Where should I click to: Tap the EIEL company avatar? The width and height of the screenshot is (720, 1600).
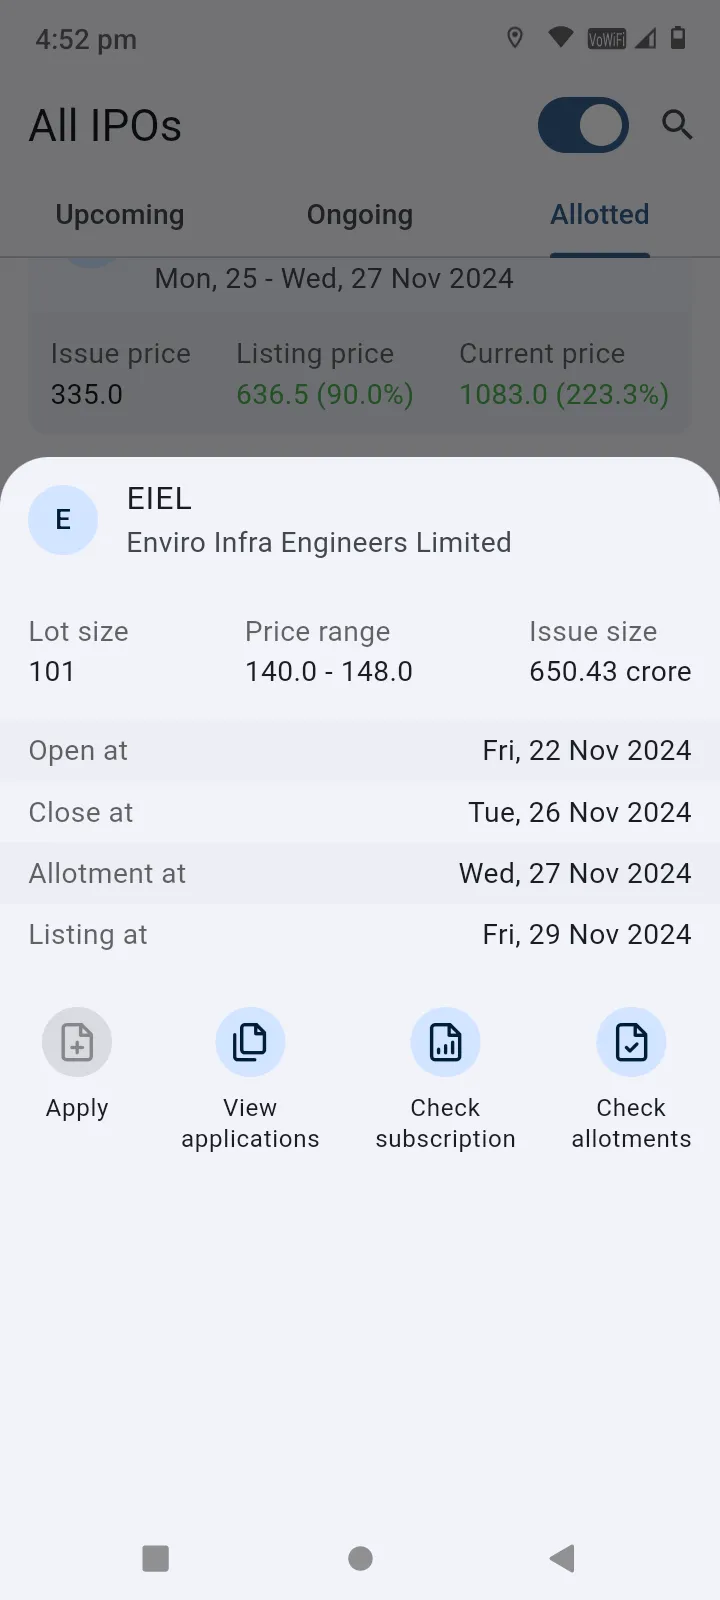[x=63, y=520]
